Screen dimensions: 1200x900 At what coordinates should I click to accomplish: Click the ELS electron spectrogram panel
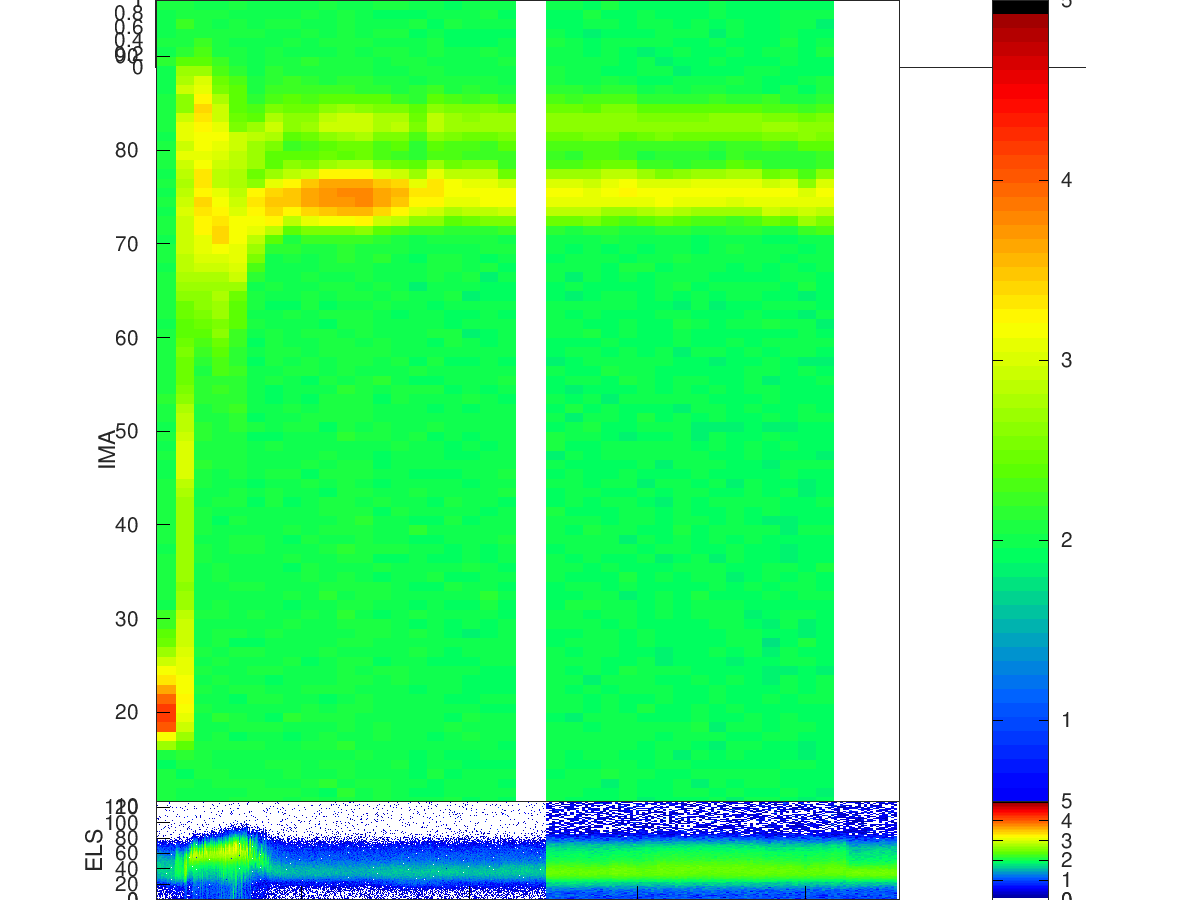tap(527, 849)
